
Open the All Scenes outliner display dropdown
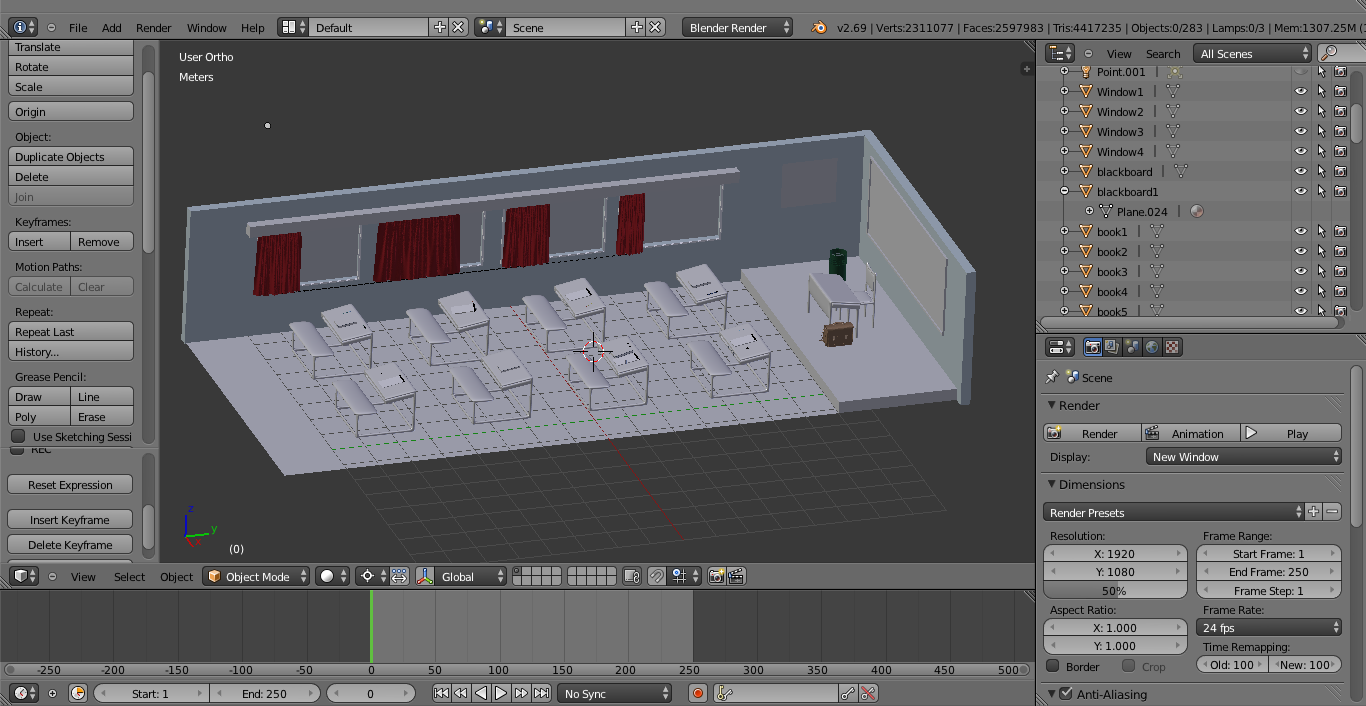pyautogui.click(x=1252, y=53)
